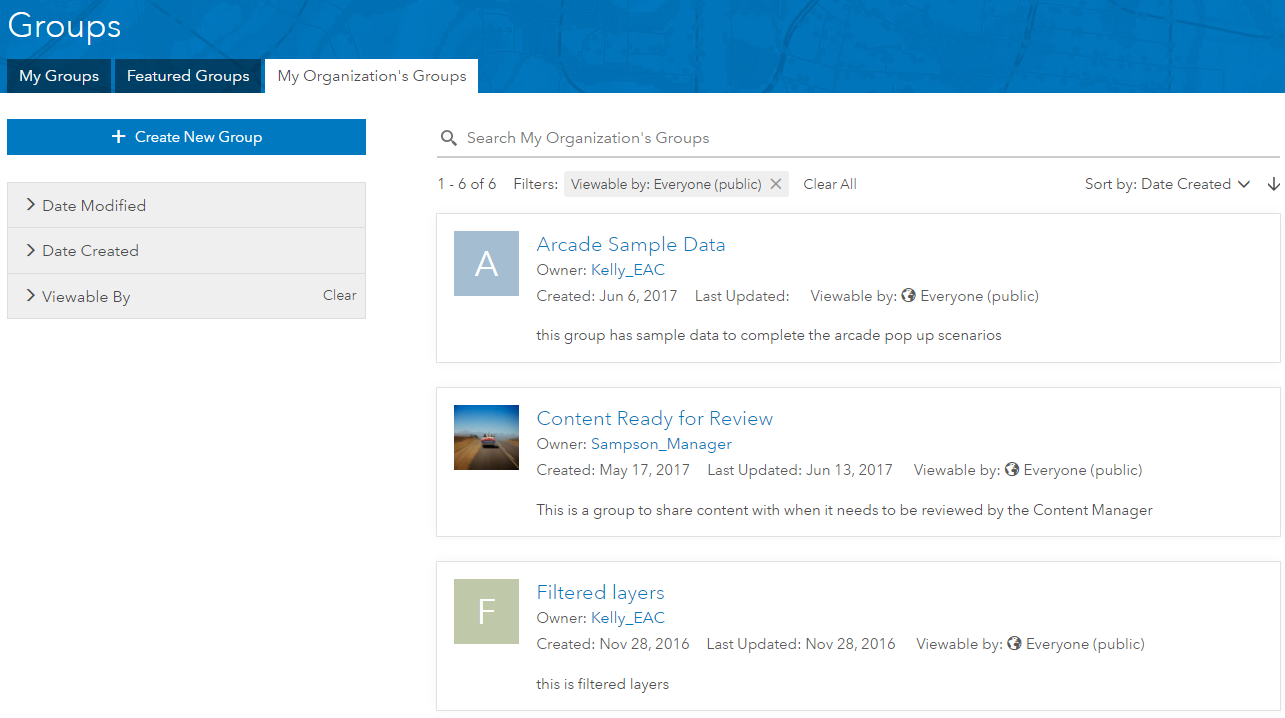Click the plus icon on Create New Group
The height and width of the screenshot is (718, 1285).
tap(119, 137)
